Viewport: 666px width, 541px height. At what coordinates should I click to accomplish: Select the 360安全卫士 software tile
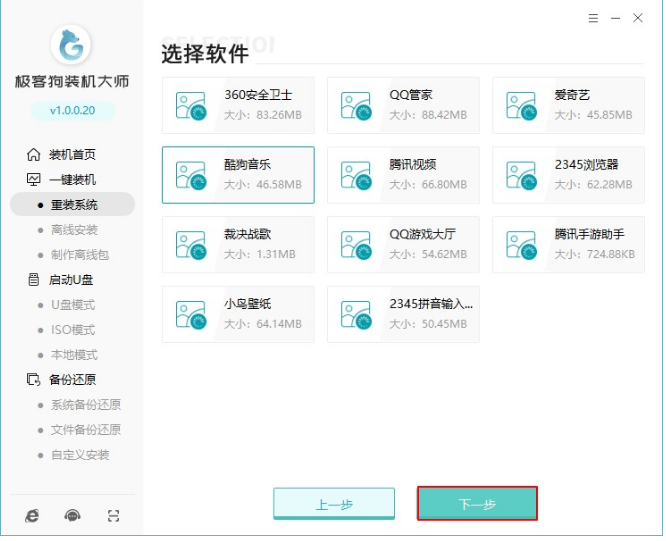click(x=238, y=106)
